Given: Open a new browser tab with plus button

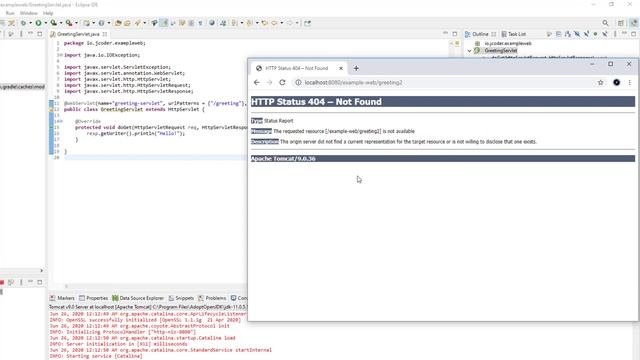Looking at the screenshot, I should pyautogui.click(x=356, y=68).
